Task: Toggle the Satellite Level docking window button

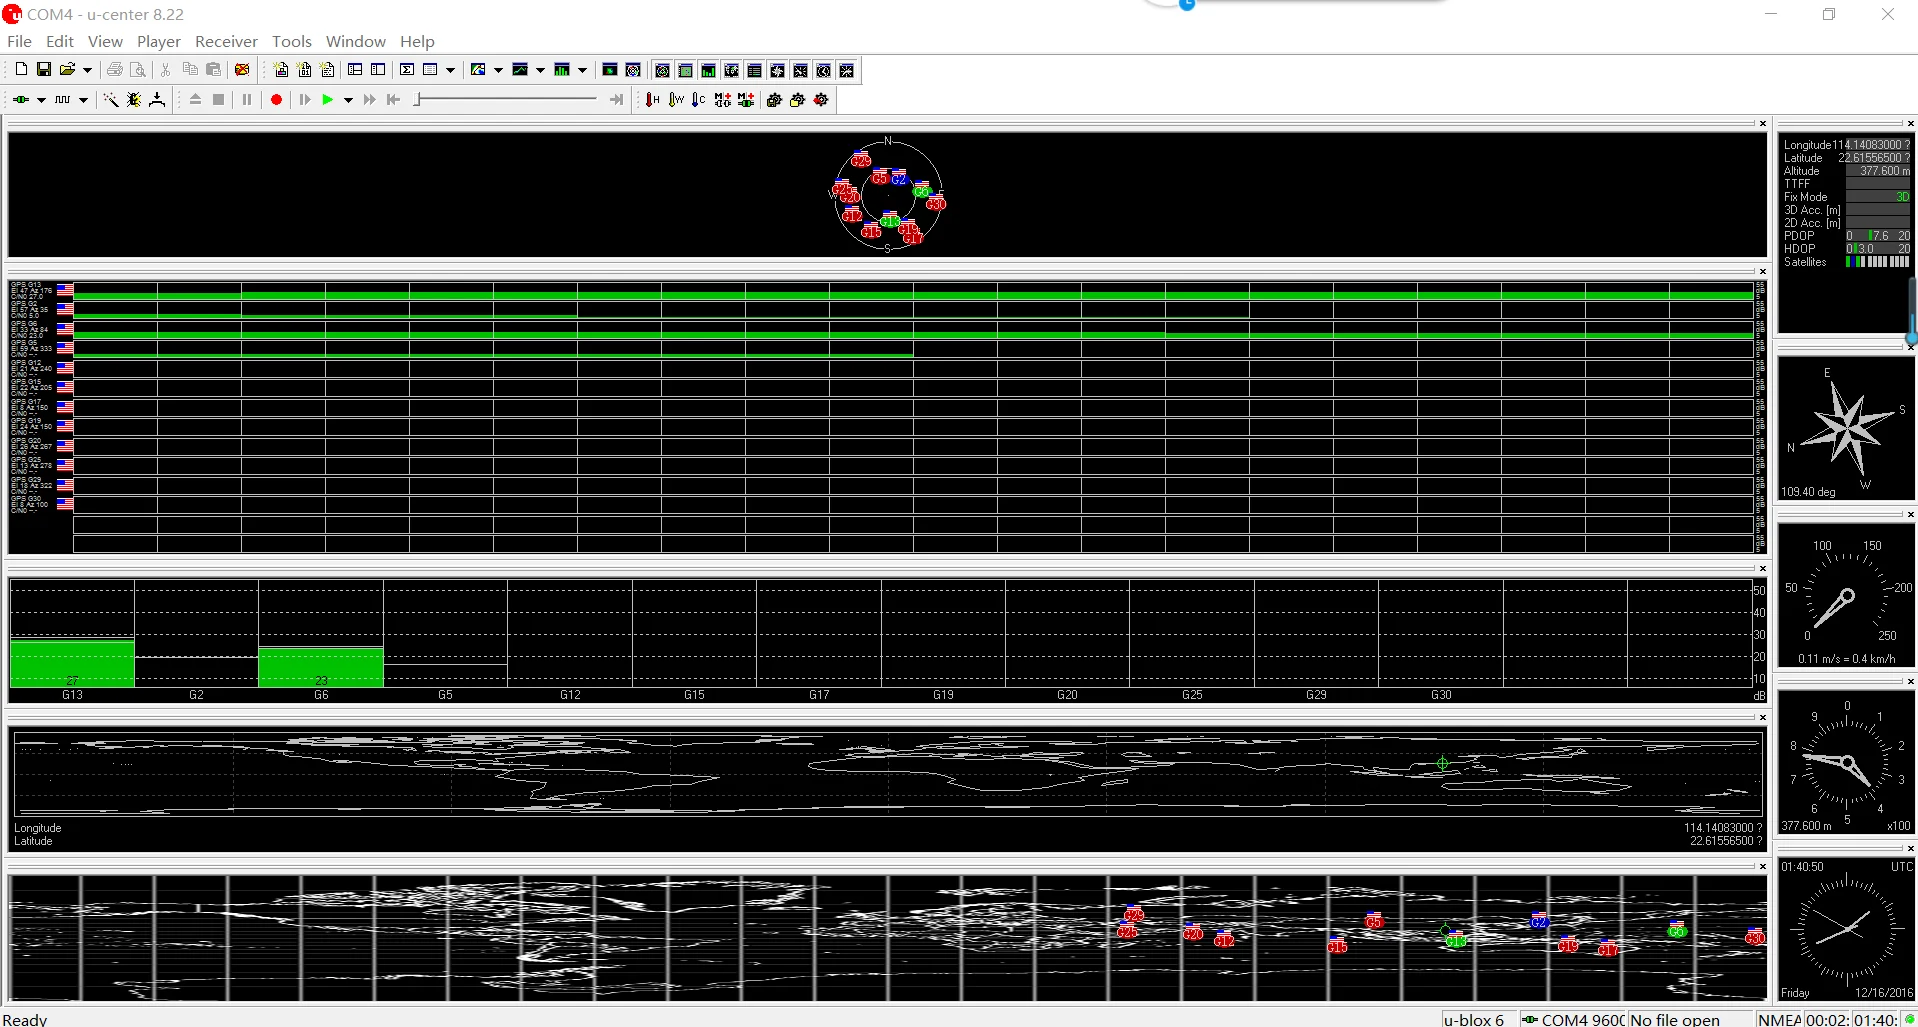Action: coord(708,70)
